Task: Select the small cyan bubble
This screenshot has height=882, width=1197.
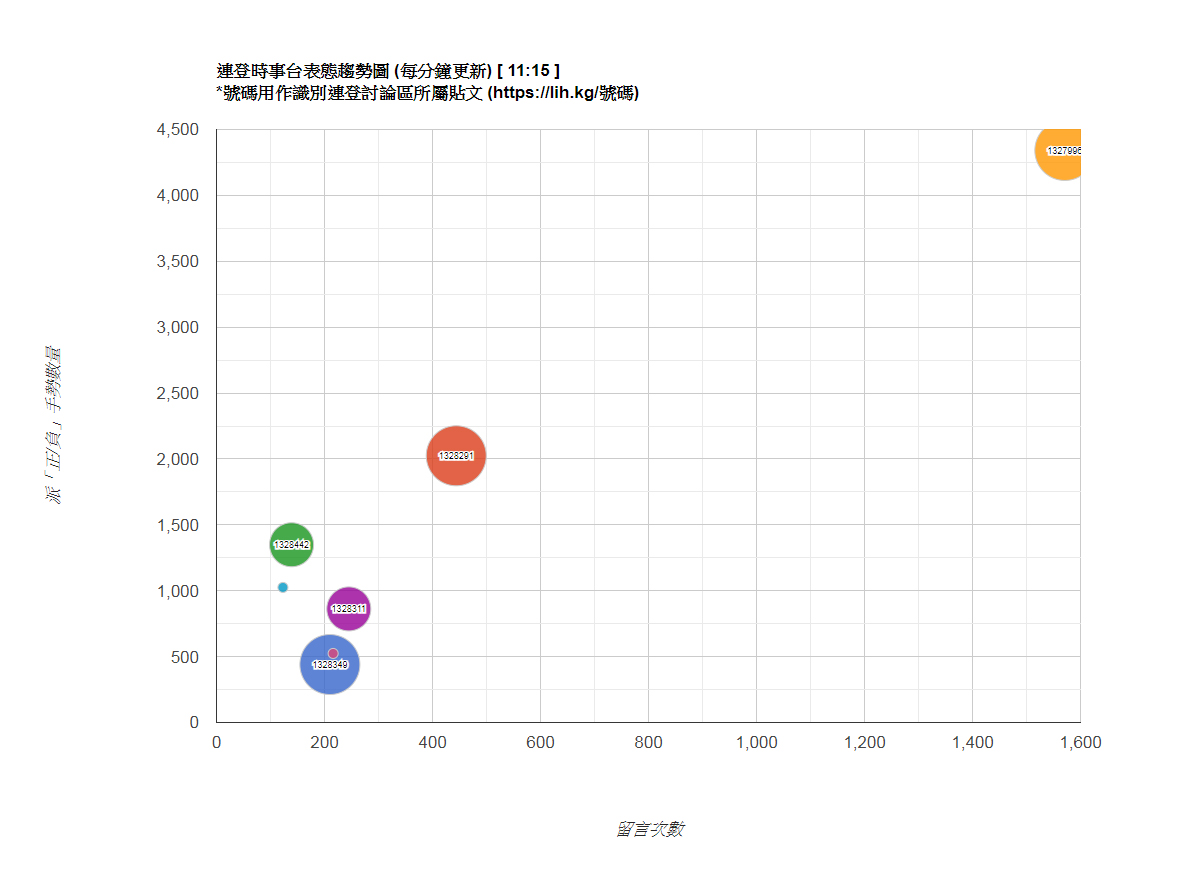Action: pos(283,587)
